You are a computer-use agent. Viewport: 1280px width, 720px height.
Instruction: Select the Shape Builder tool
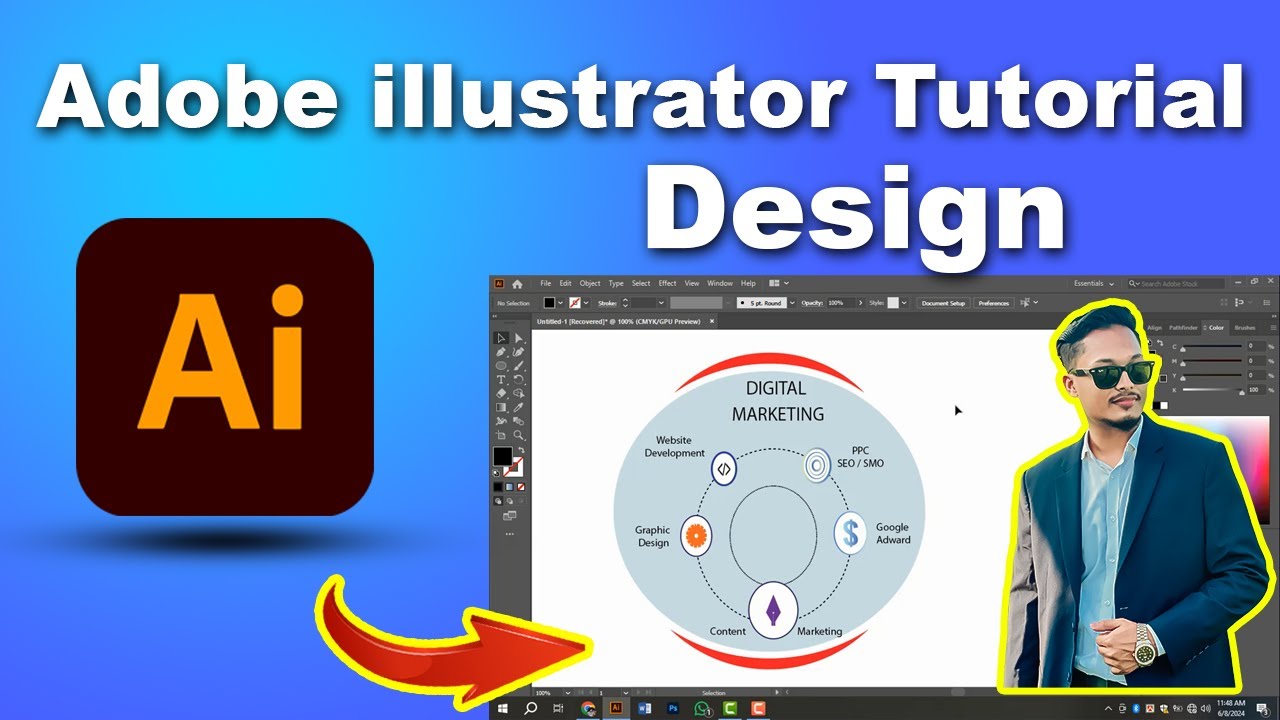click(x=519, y=393)
